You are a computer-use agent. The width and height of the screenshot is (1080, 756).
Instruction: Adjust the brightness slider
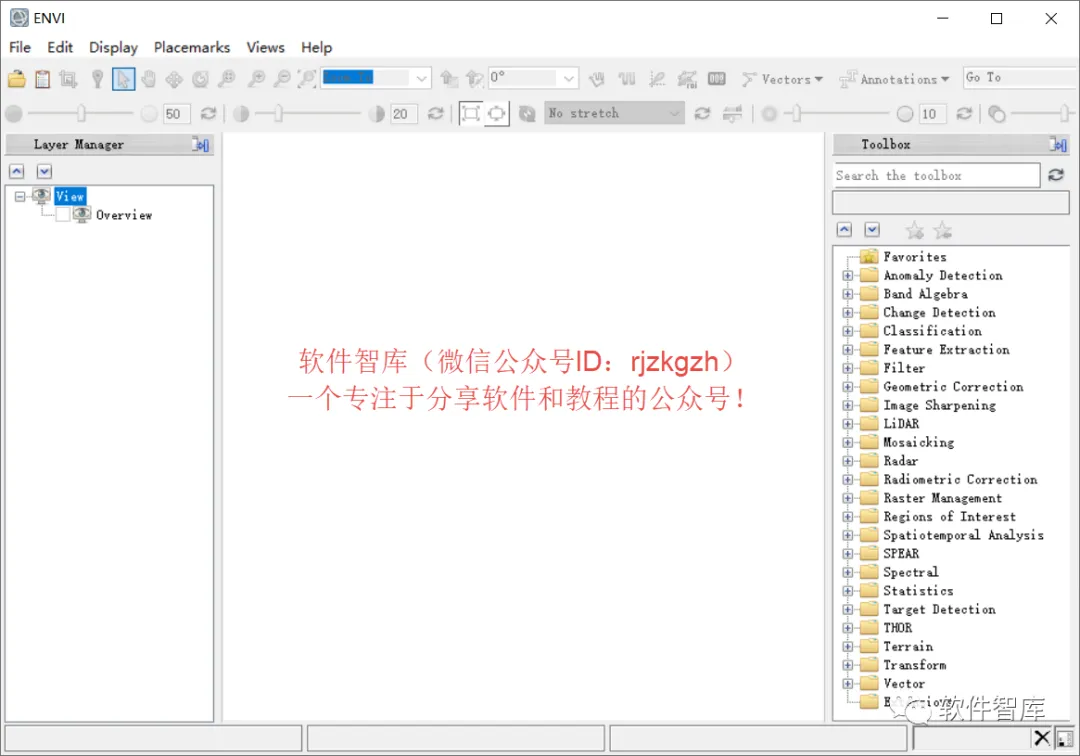pos(81,113)
